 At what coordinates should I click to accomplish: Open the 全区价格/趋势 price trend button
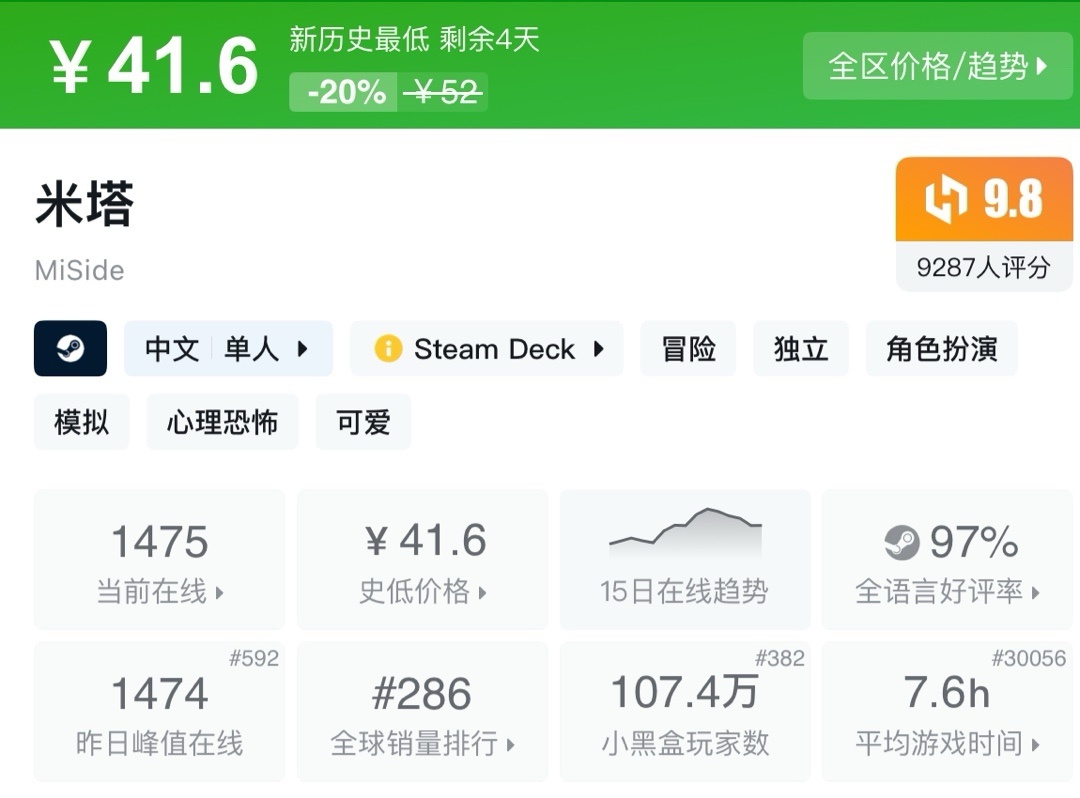(x=937, y=66)
